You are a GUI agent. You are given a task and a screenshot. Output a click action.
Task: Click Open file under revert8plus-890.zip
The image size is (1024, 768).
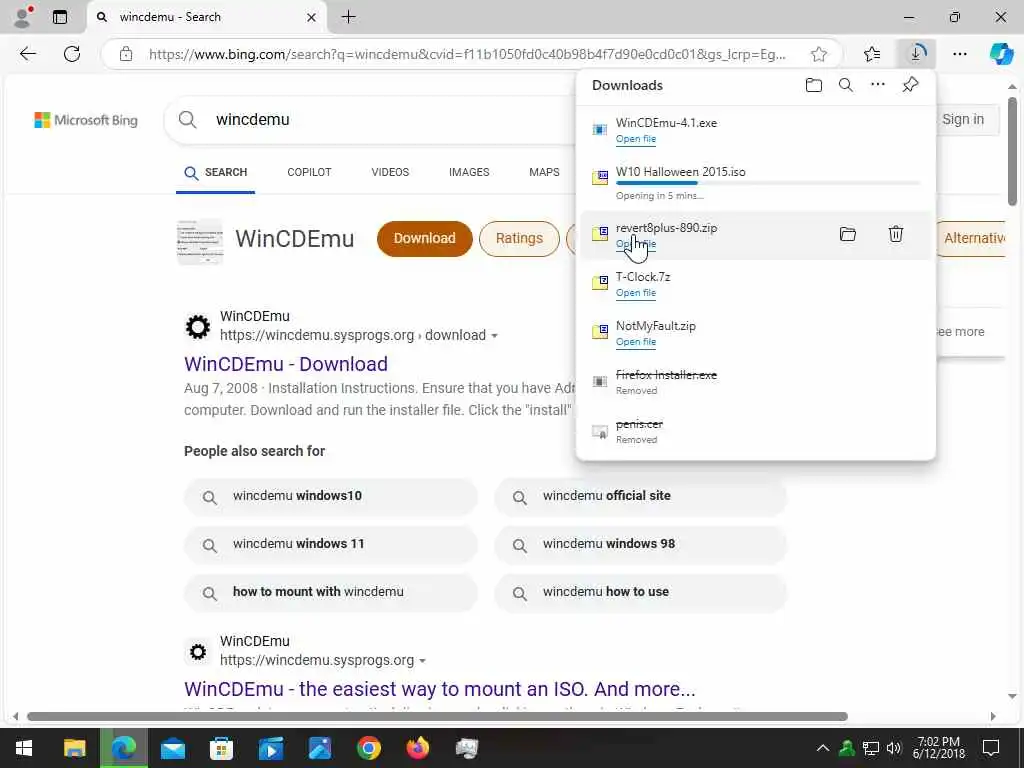(x=635, y=244)
